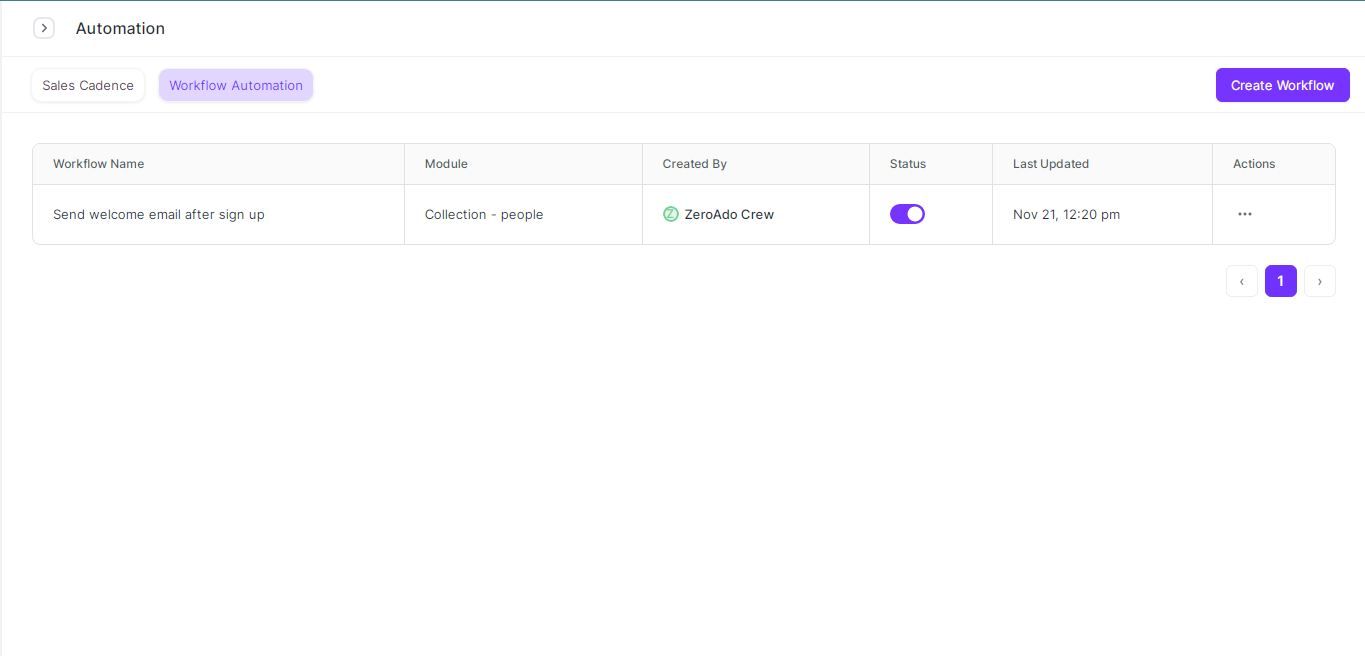
Task: Click the Module column header
Action: (x=446, y=164)
